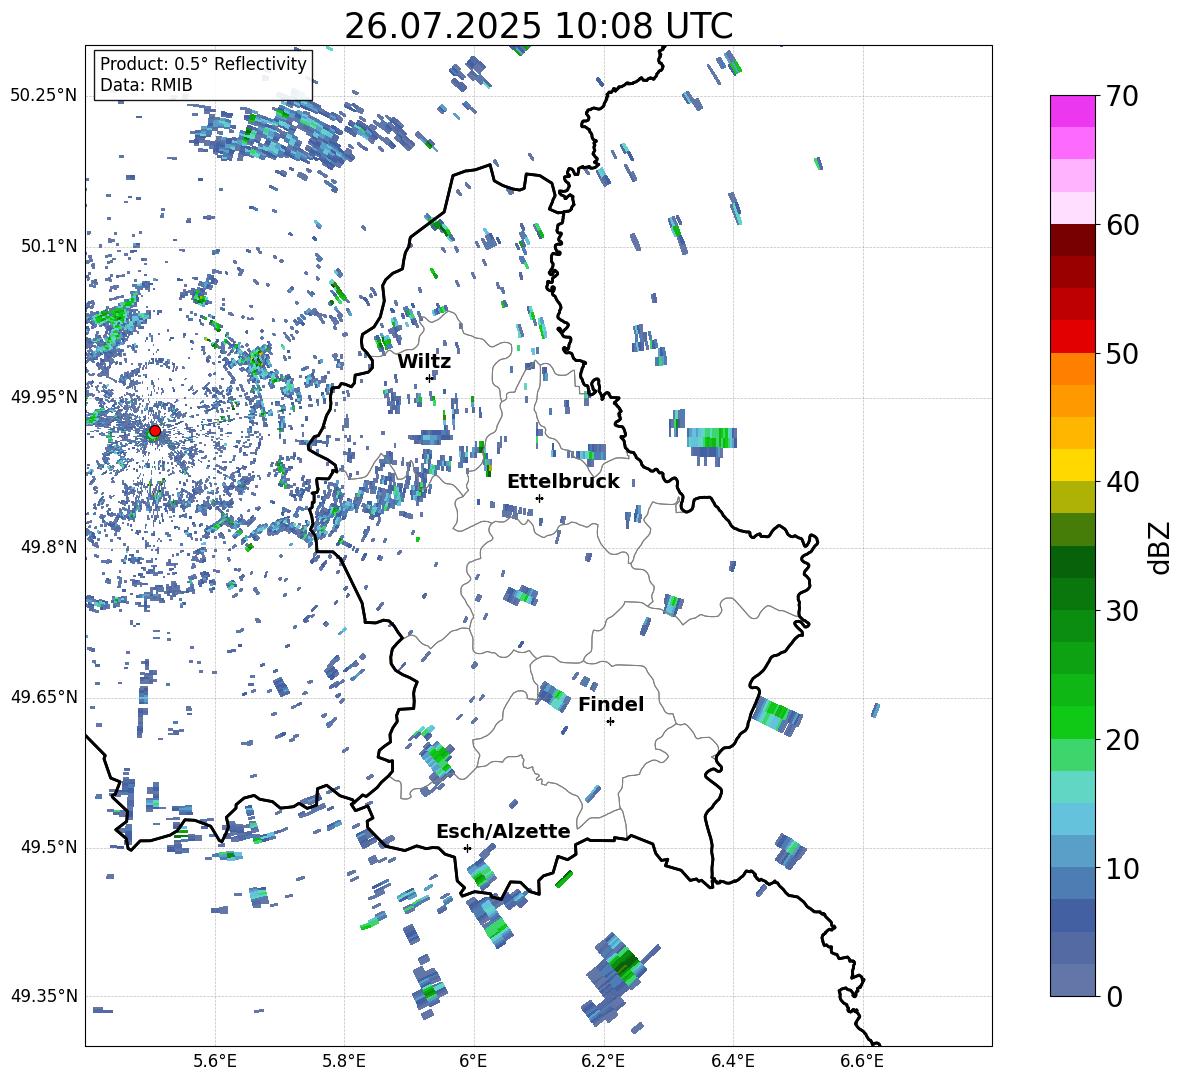Click the 49.5°N latitude label
Image resolution: width=1184 pixels, height=1081 pixels.
[x=49, y=847]
